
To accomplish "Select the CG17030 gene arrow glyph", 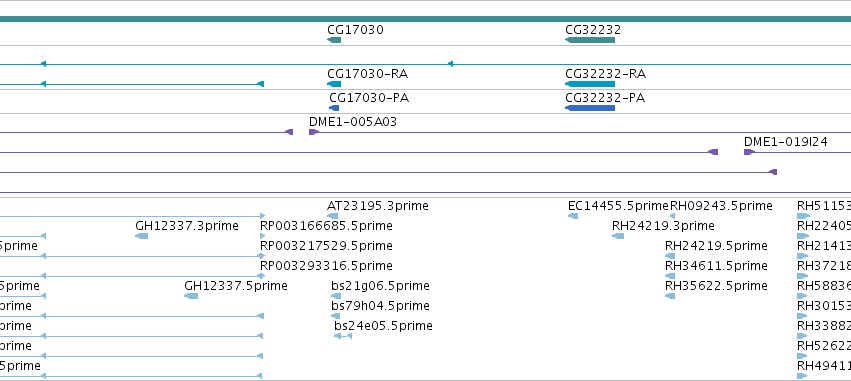I will 334,40.
